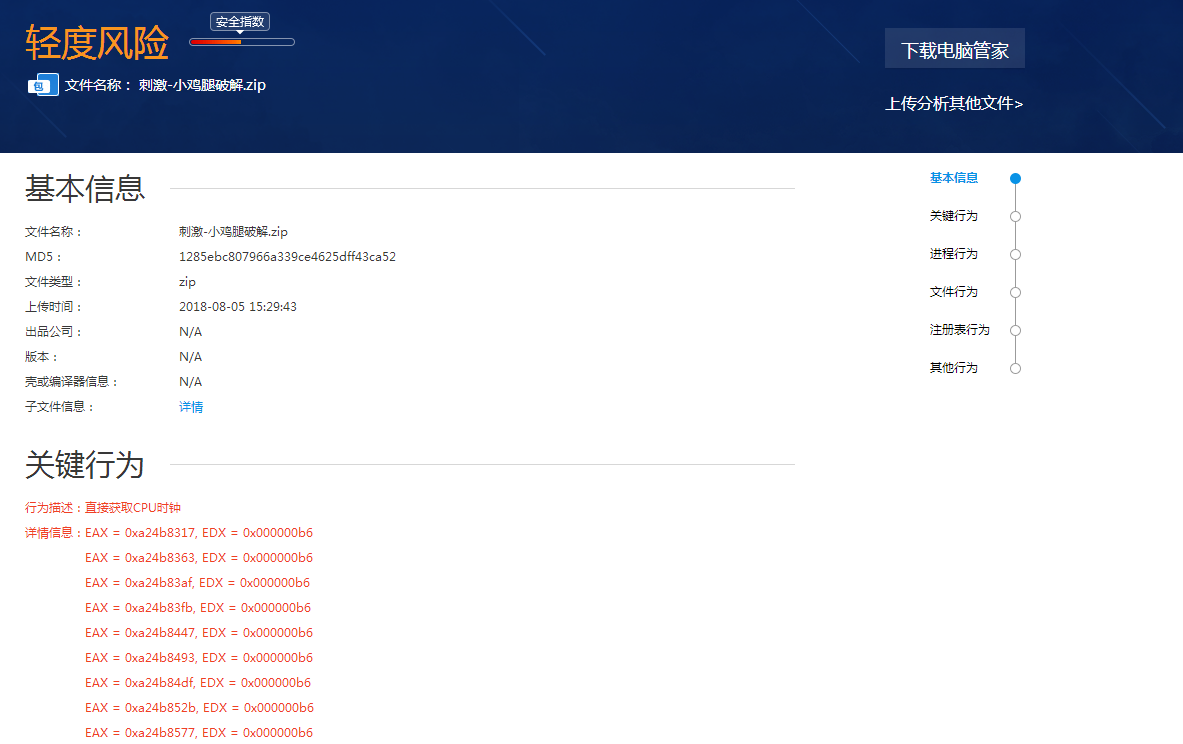Click the MD5 hash value text
This screenshot has height=744, width=1183.
pyautogui.click(x=287, y=257)
